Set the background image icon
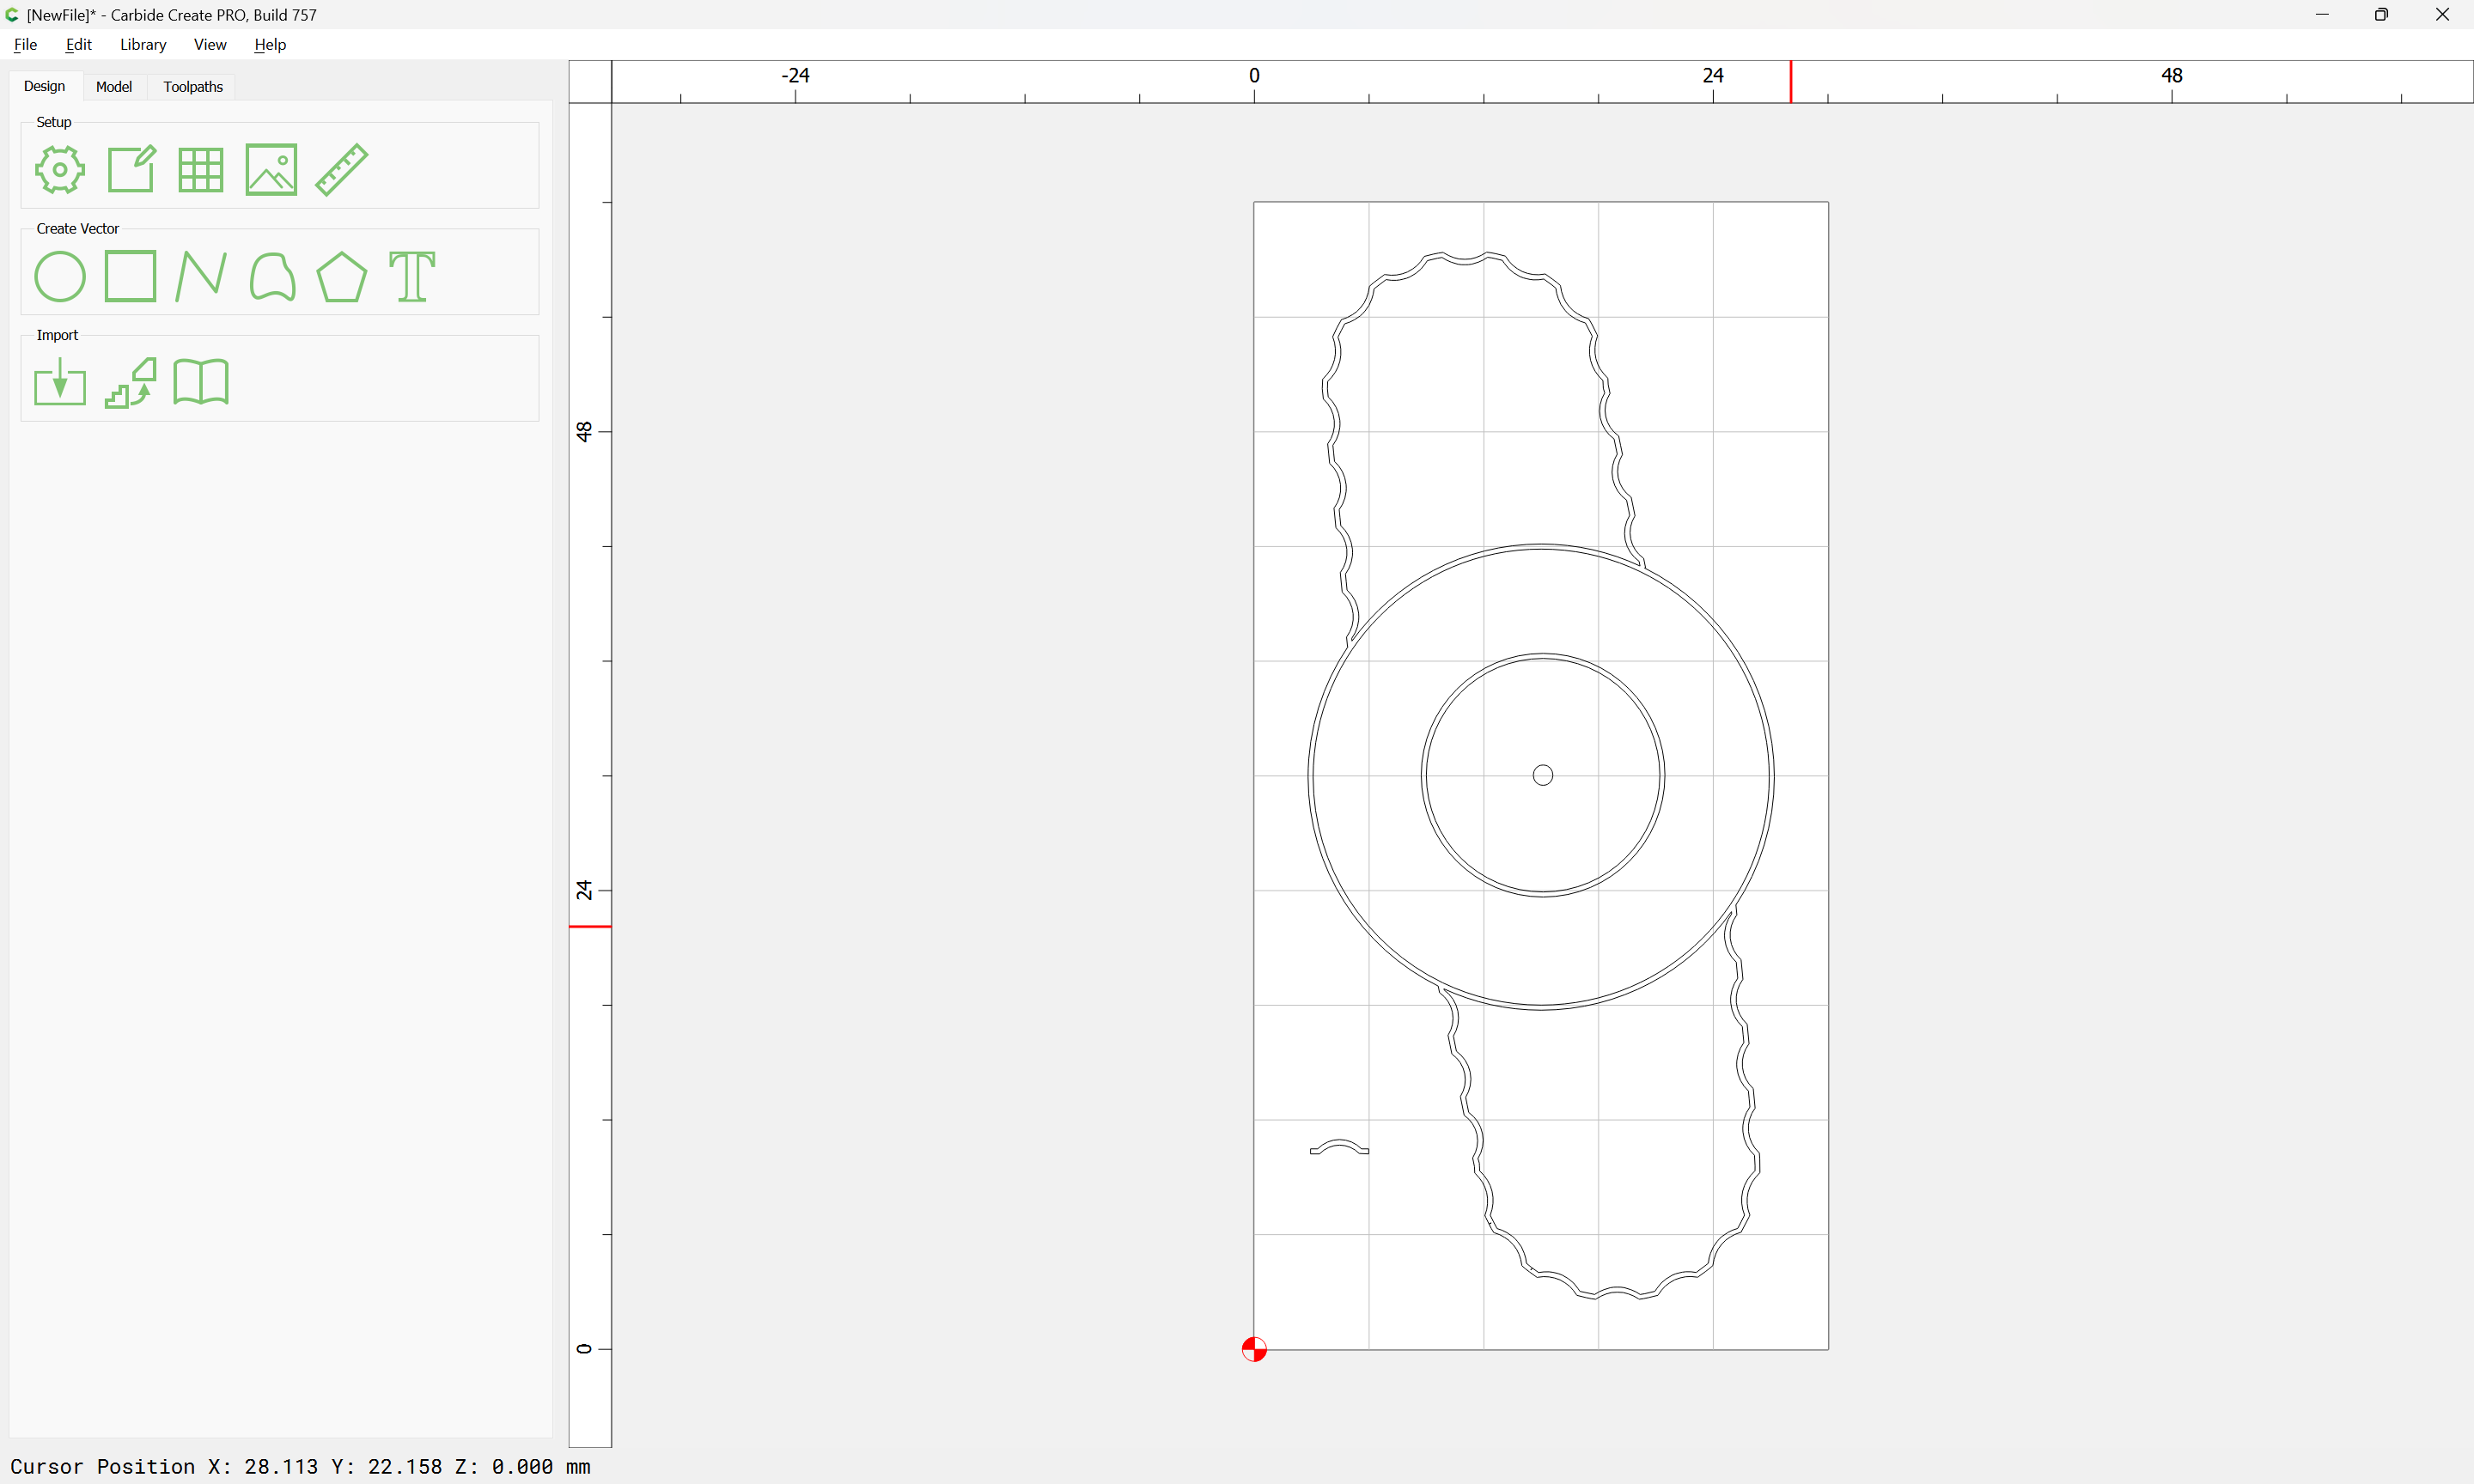The height and width of the screenshot is (1484, 2474). 271,170
